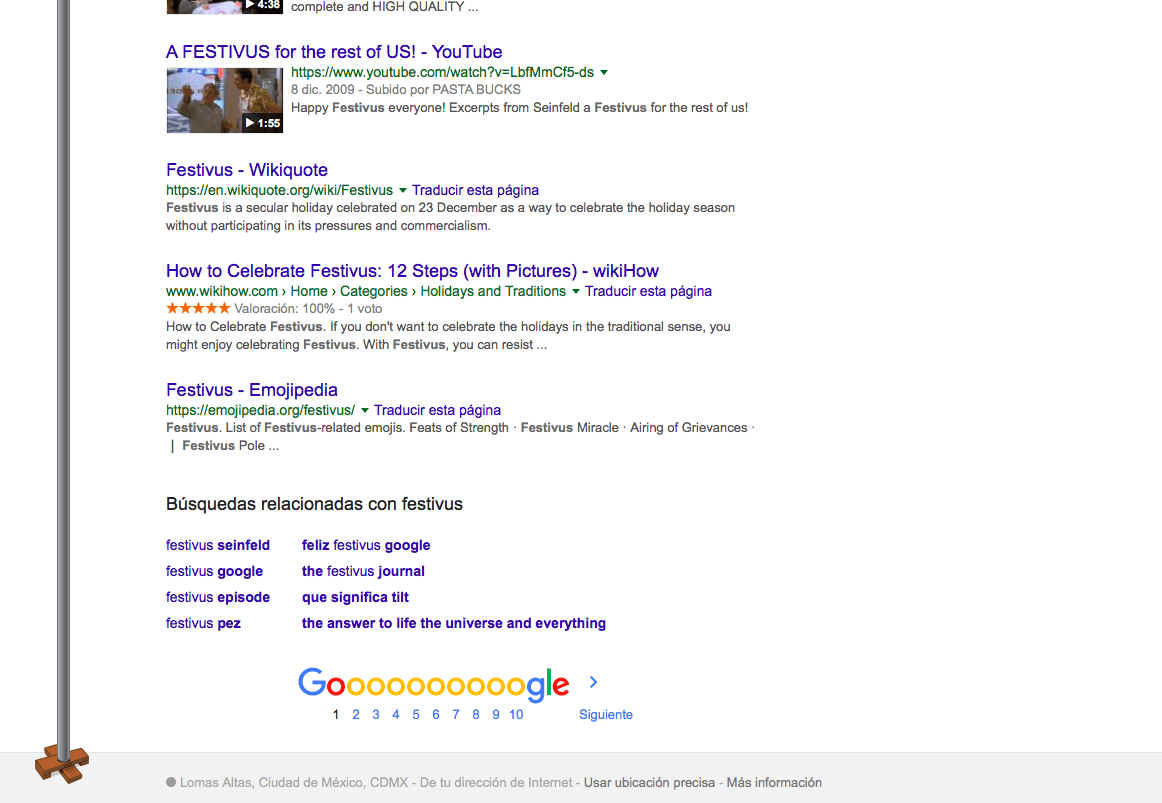Expand the Emojipedia URL dropdown arrow
The height and width of the screenshot is (803, 1162).
365,410
